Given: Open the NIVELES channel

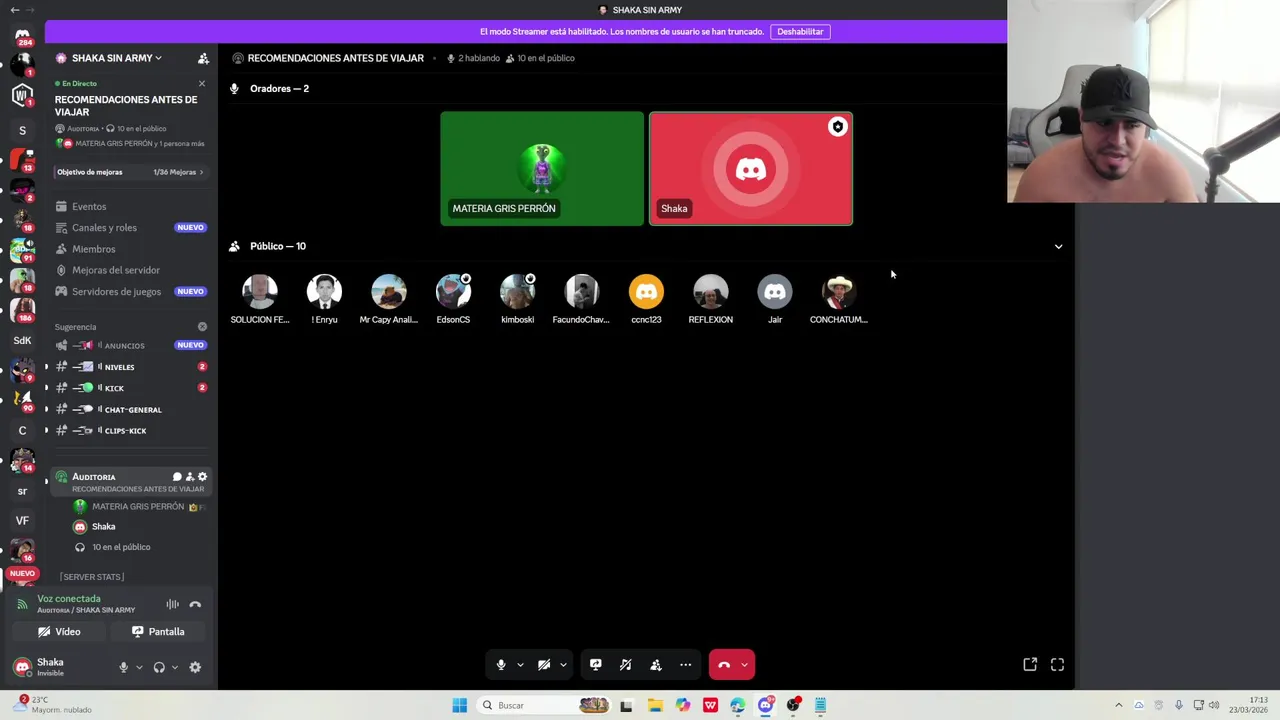Looking at the screenshot, I should (x=130, y=367).
